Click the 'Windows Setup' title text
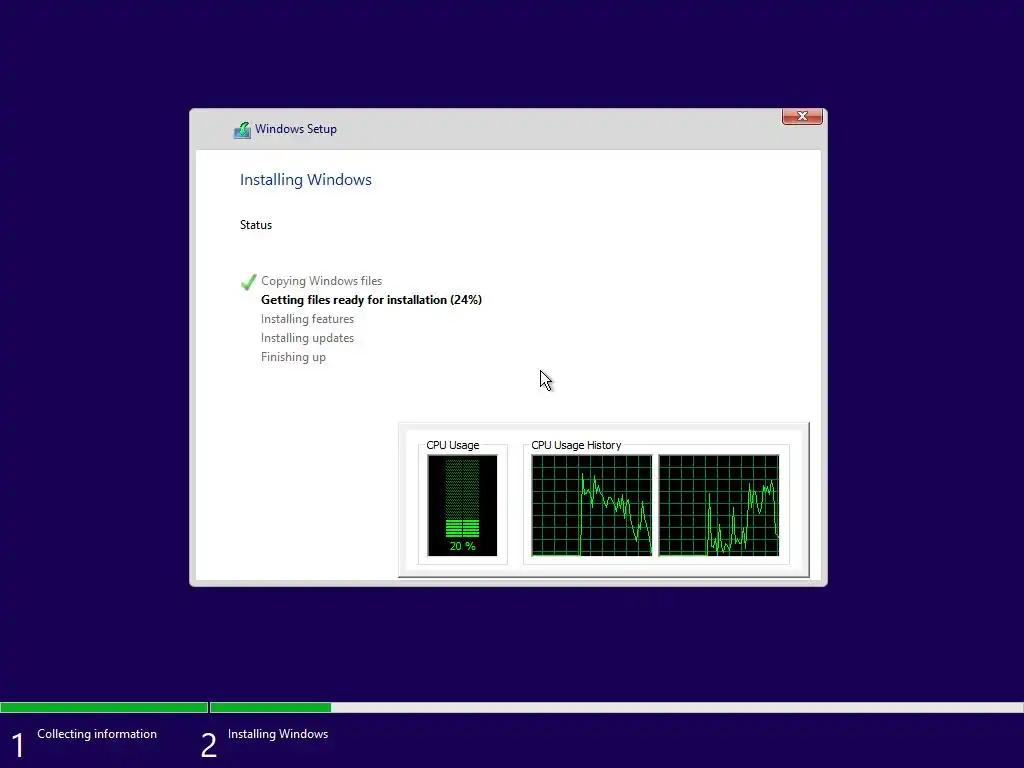The height and width of the screenshot is (768, 1024). click(296, 129)
